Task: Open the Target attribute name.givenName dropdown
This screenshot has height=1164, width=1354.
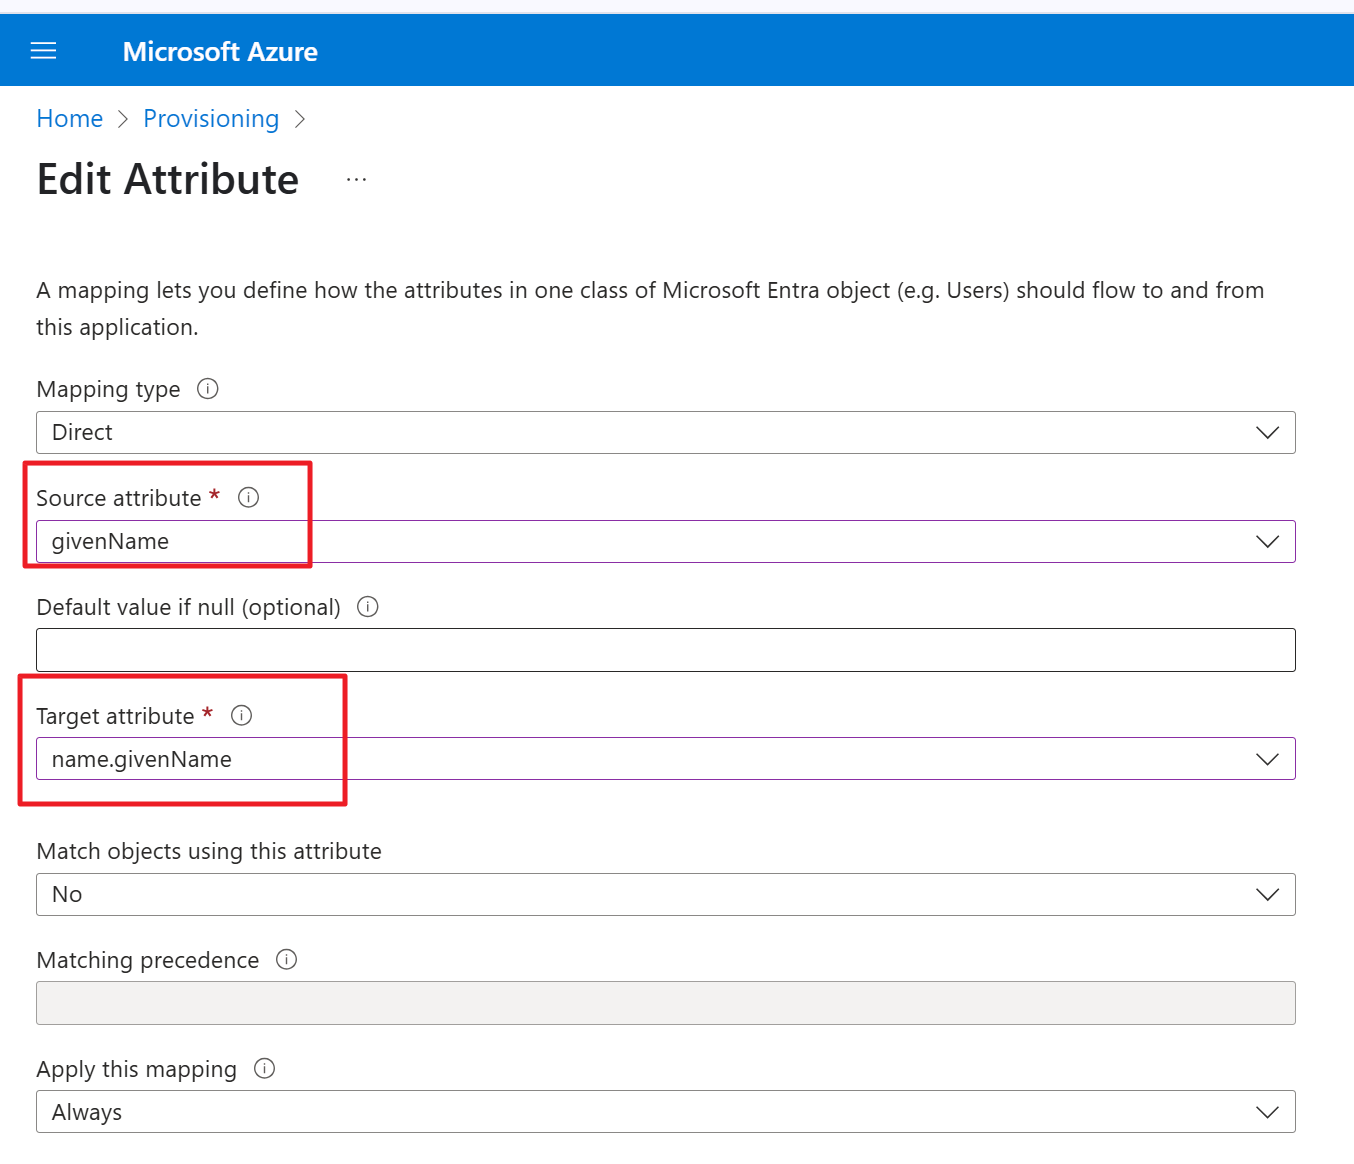Action: (x=665, y=759)
